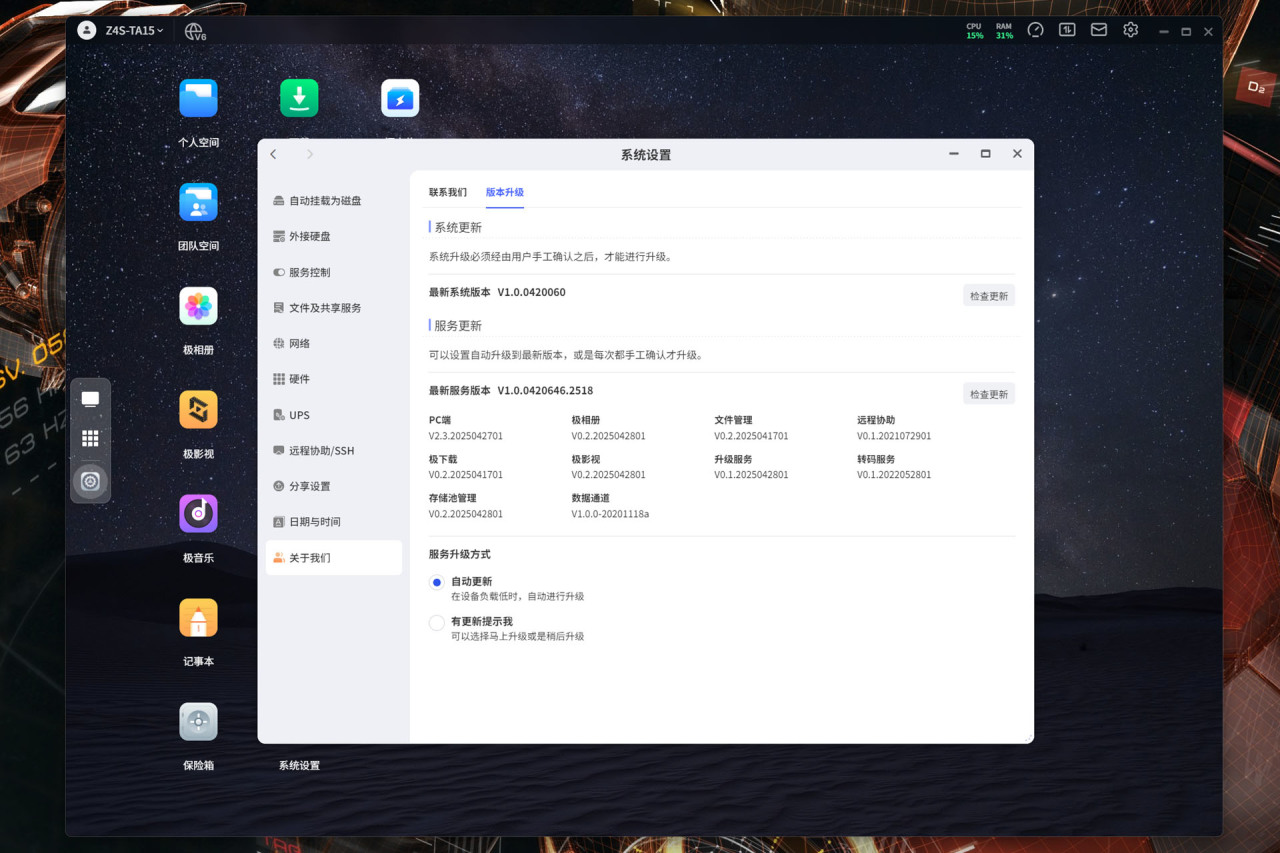Go forward with the right arrow chevron

(x=310, y=154)
